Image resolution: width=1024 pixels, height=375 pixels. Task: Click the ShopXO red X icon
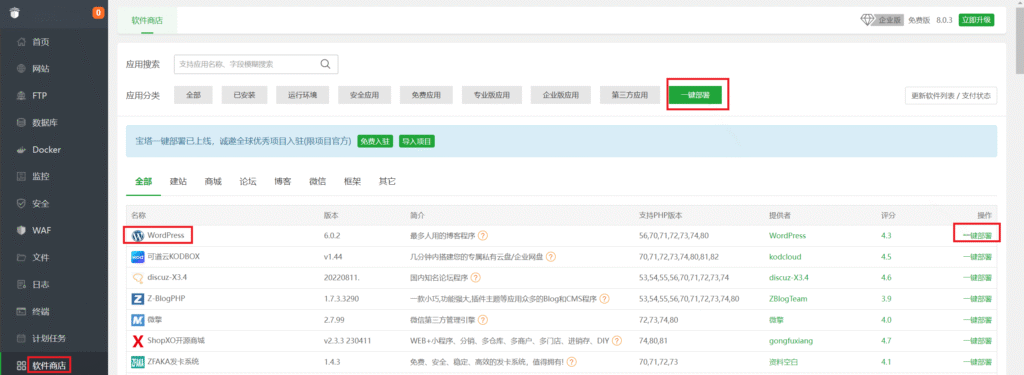coord(137,341)
